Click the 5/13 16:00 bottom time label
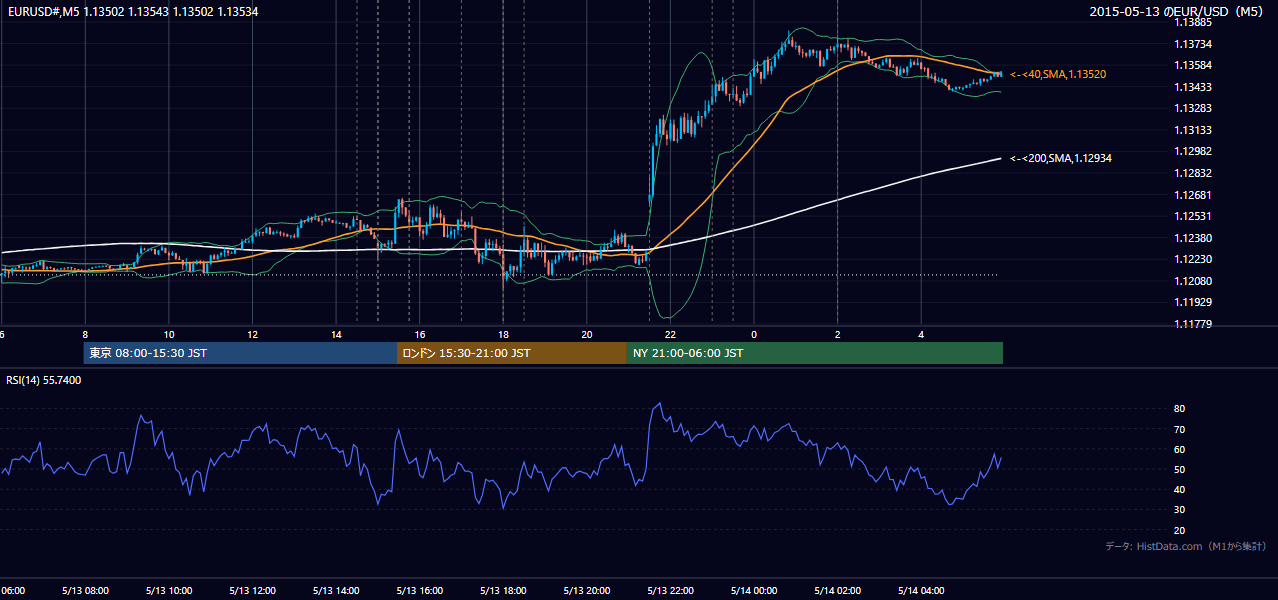 [x=420, y=591]
